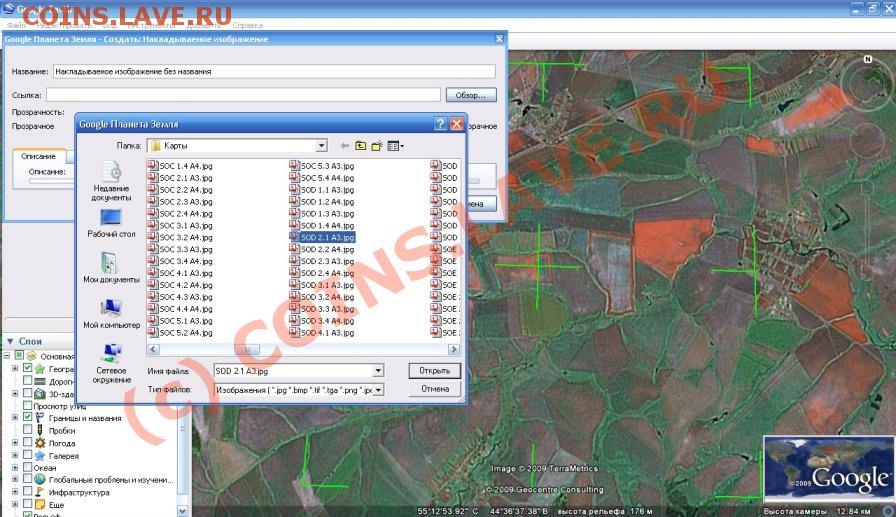Click the overlay Название input field

tap(274, 71)
